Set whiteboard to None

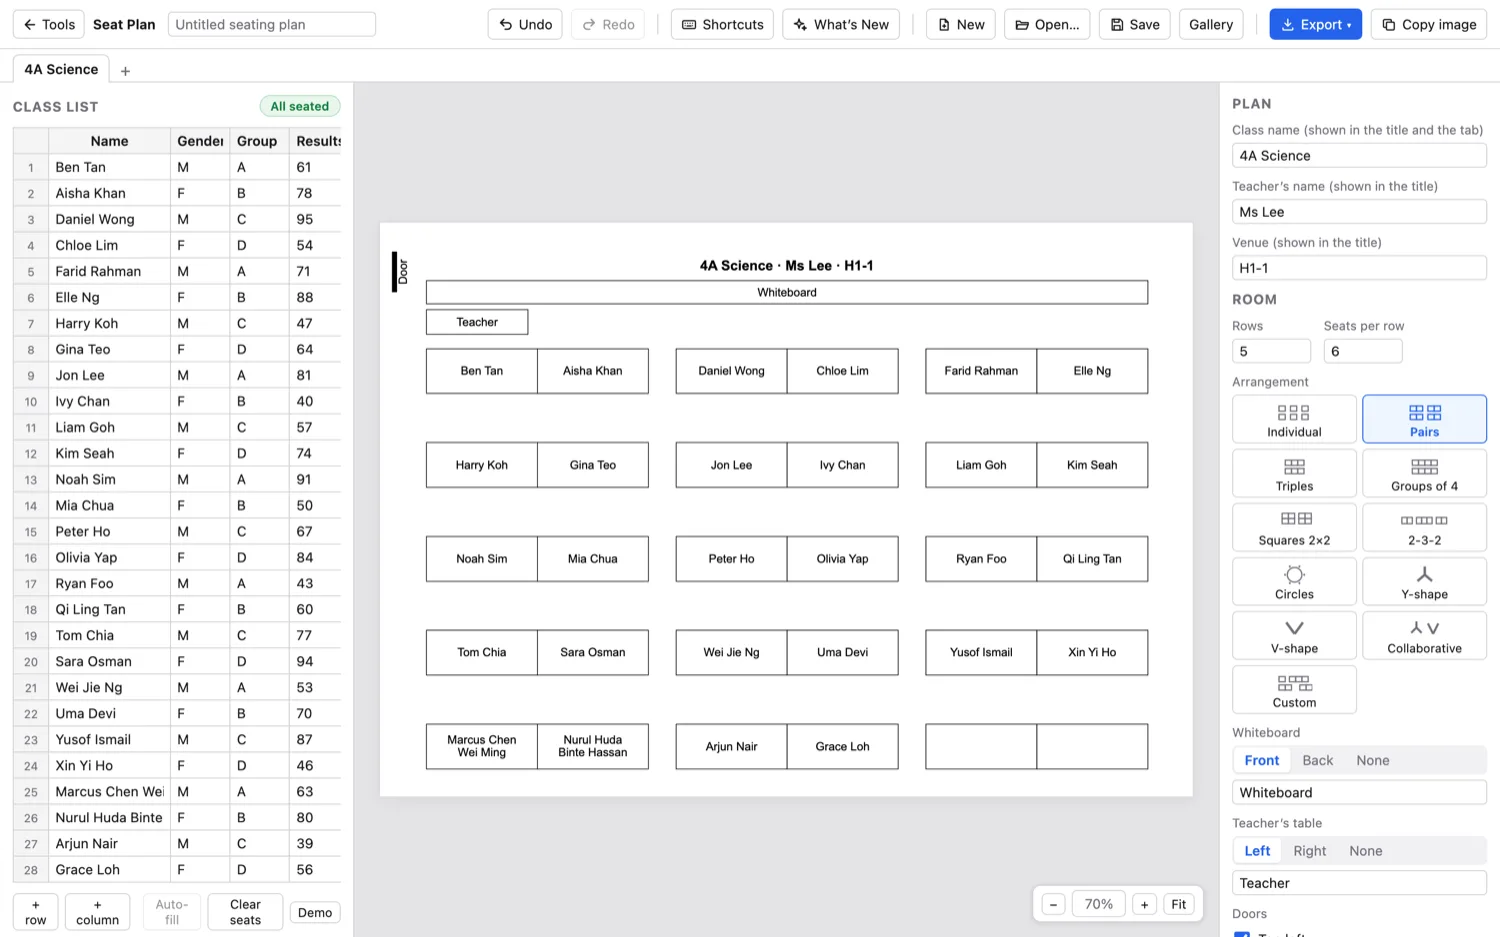coord(1372,760)
